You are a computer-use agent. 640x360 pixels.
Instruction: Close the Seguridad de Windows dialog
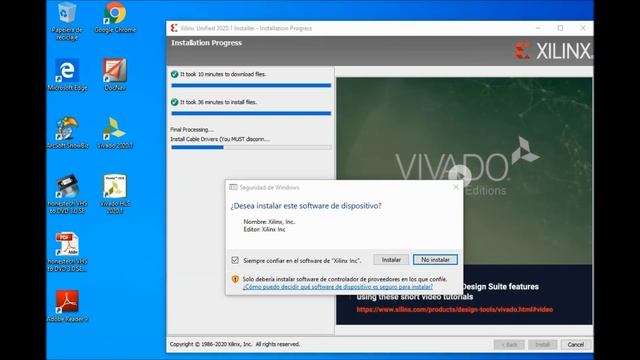click(456, 187)
